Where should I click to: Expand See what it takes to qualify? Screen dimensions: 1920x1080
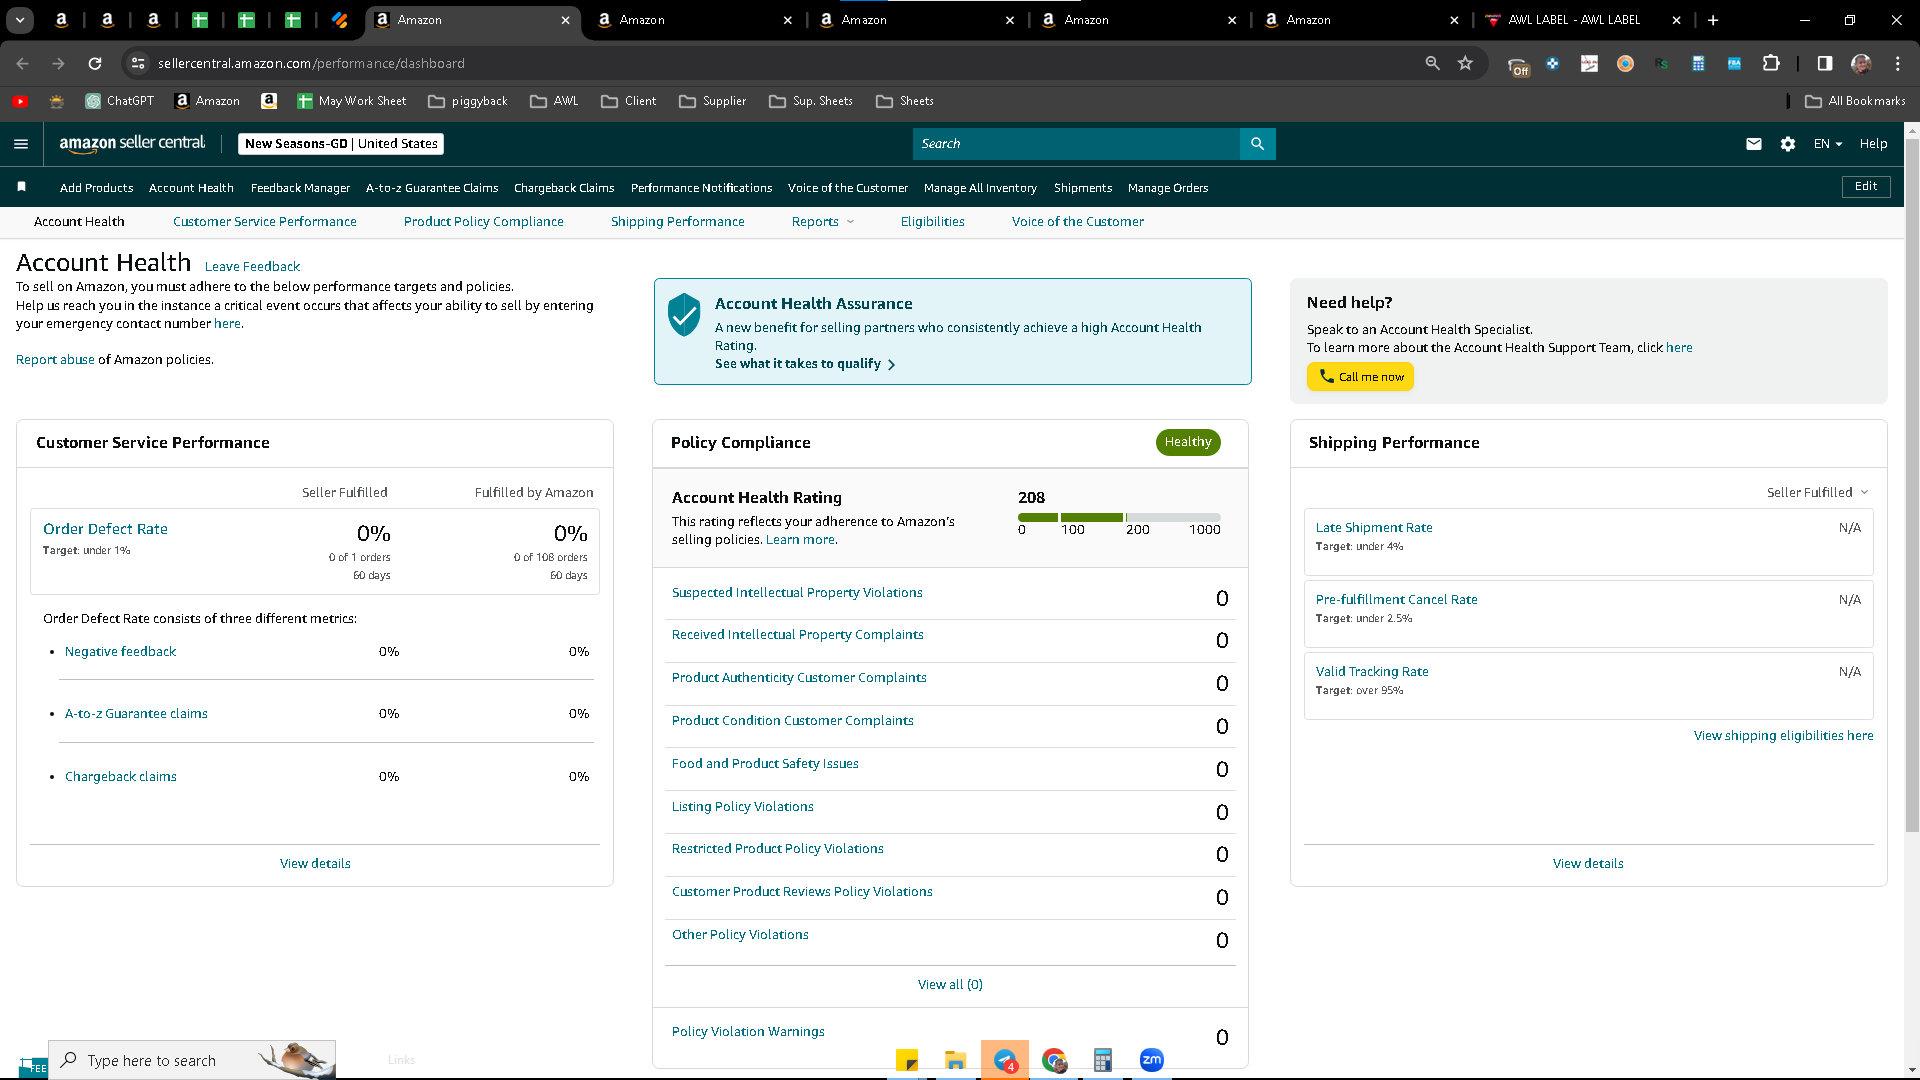point(805,364)
